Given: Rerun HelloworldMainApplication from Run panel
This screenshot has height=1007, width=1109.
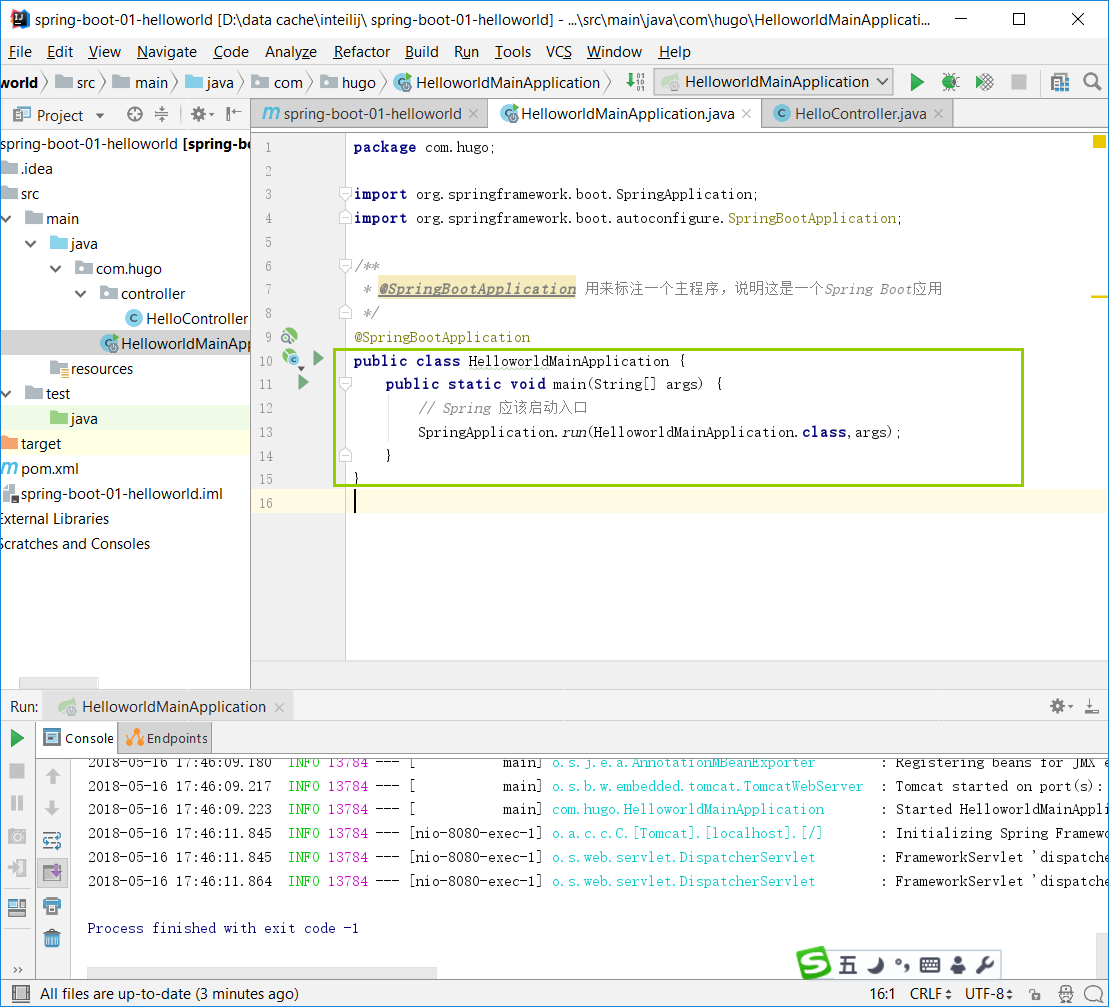Looking at the screenshot, I should [x=17, y=738].
